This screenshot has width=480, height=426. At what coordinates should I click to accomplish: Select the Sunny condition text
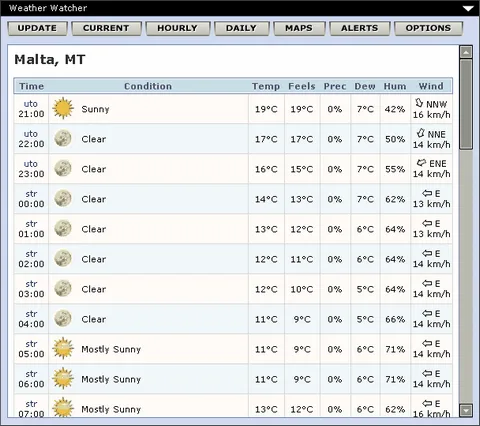point(95,109)
